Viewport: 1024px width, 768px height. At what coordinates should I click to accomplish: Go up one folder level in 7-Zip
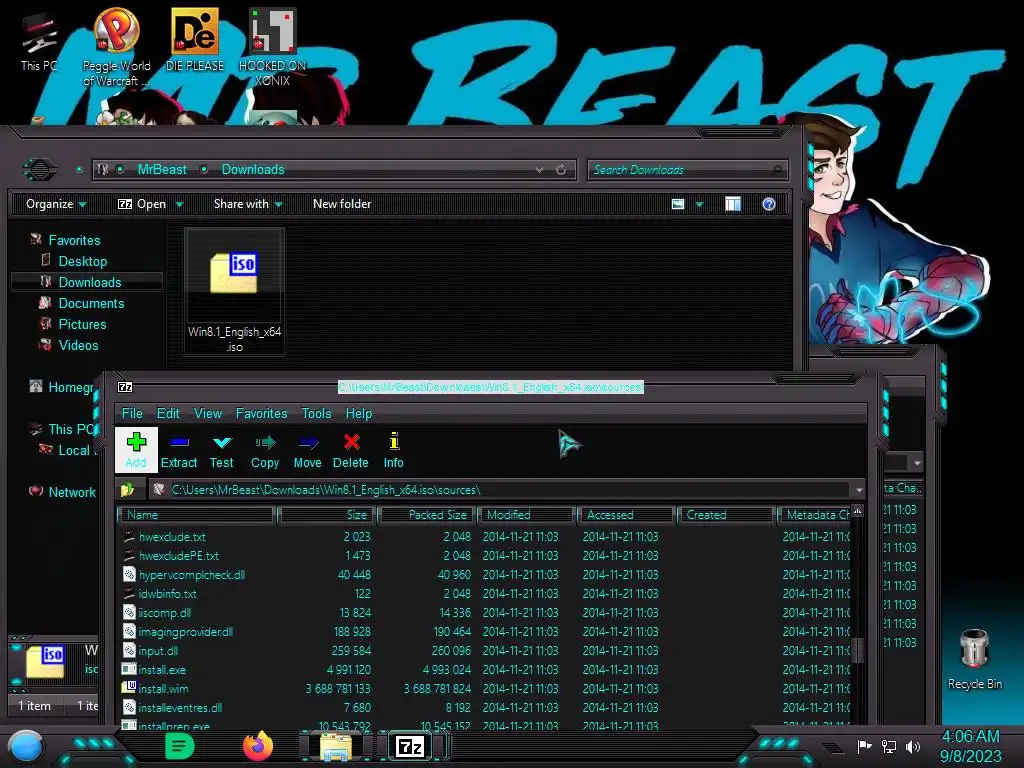127,489
